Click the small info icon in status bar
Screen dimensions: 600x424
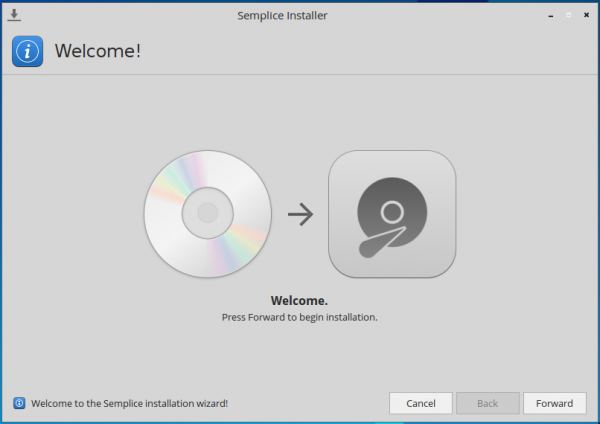tap(20, 403)
